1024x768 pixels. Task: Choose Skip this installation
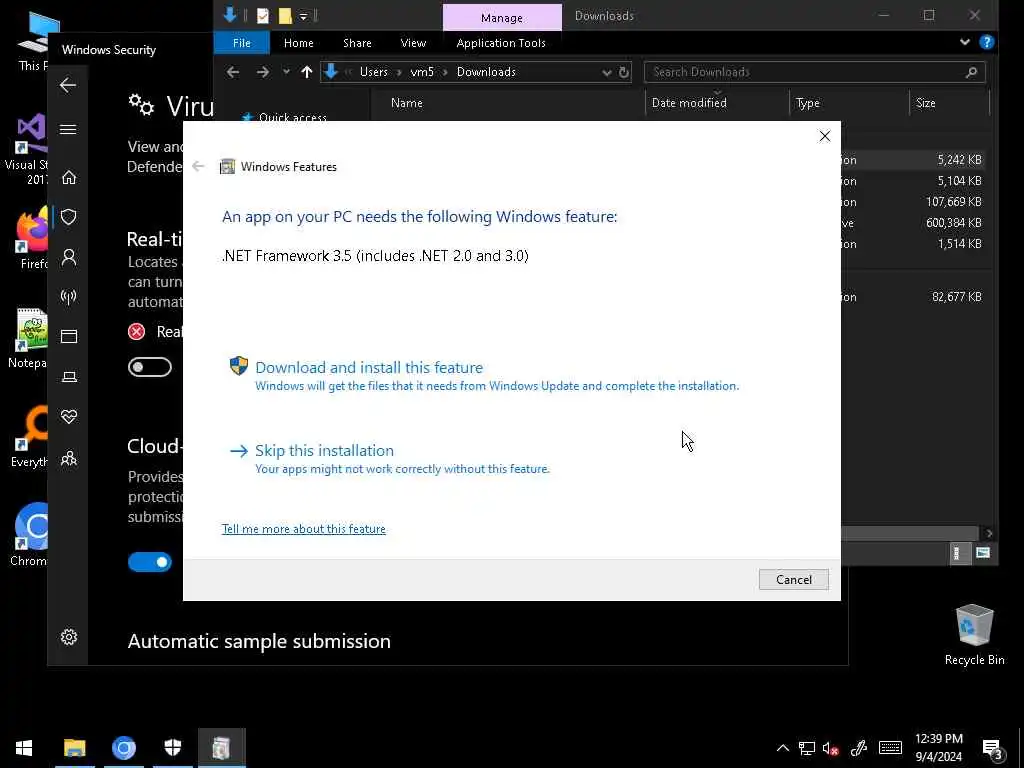point(324,451)
